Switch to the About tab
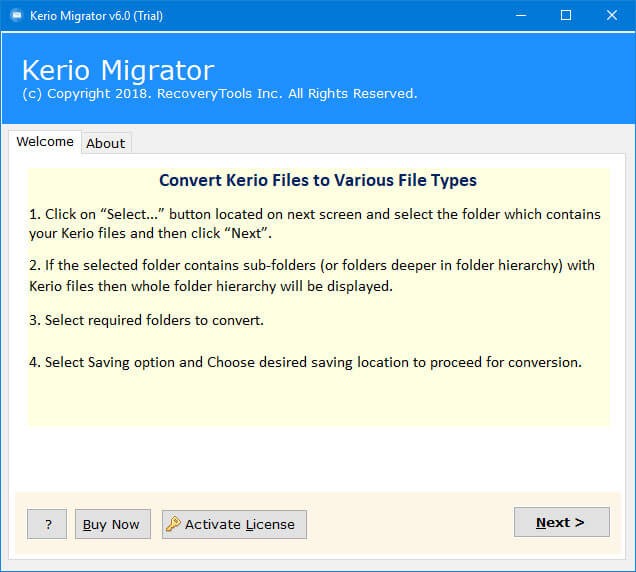The image size is (636, 572). coord(106,143)
